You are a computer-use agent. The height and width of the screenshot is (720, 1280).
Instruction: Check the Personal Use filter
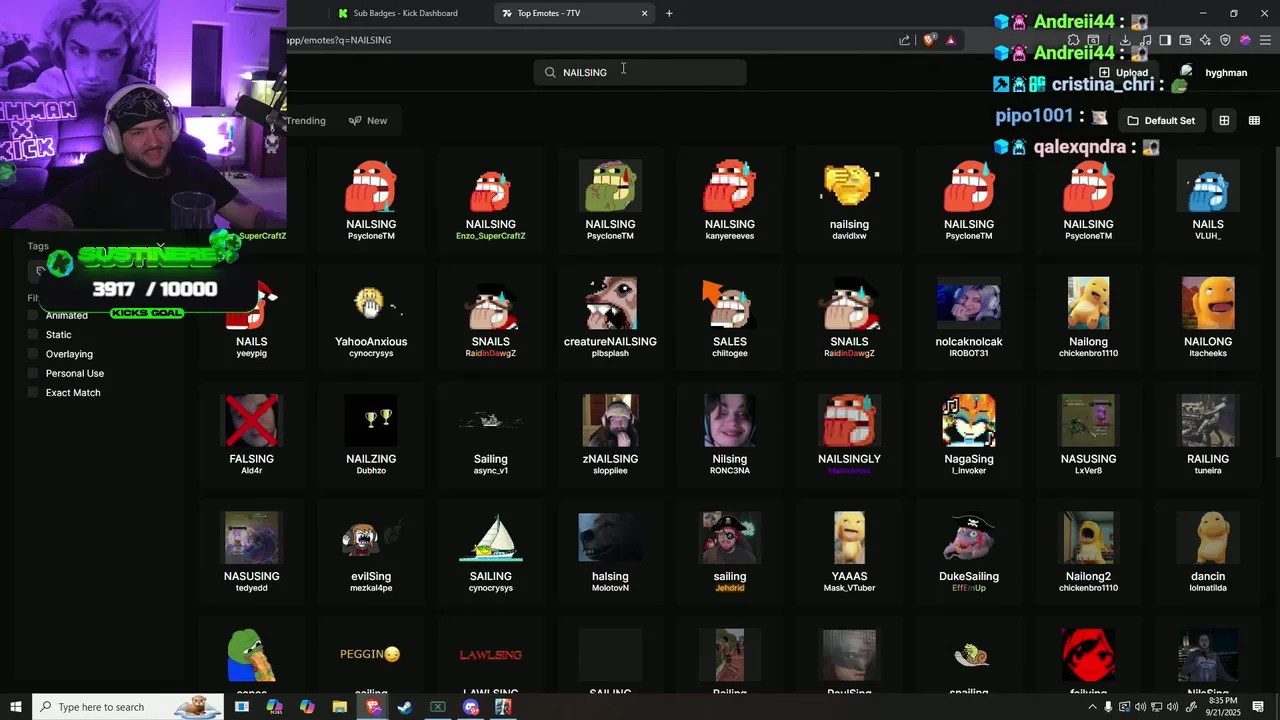(33, 373)
